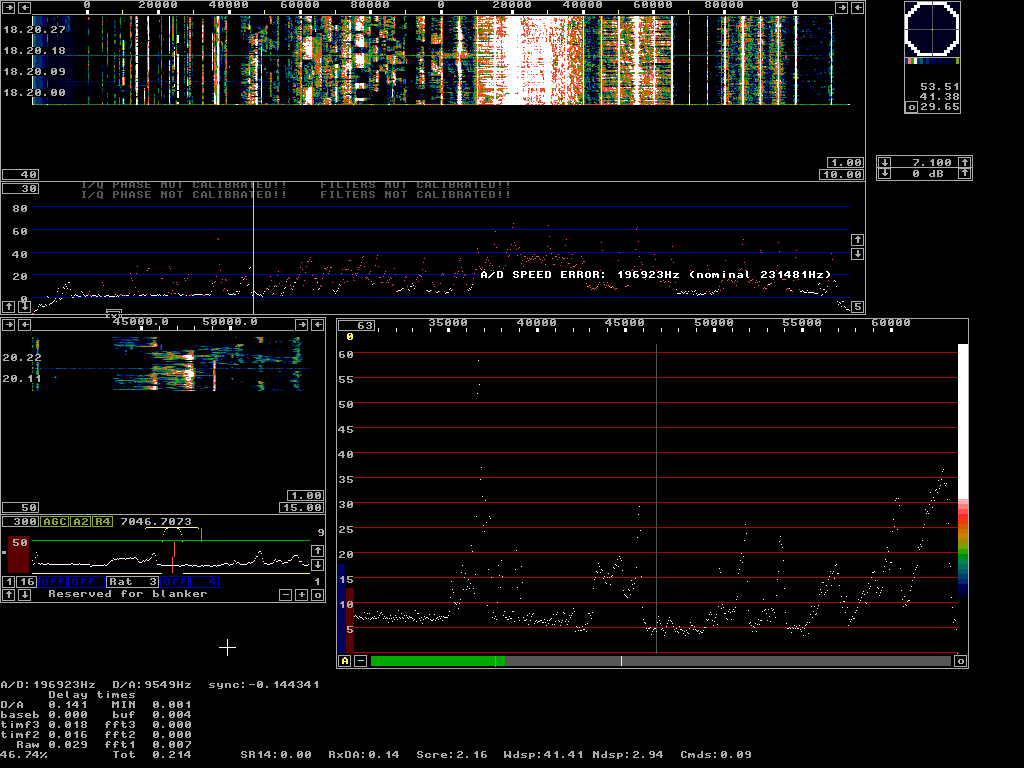Click the minus button below AFC graph
Screen dimensions: 1024x768
pos(360,662)
